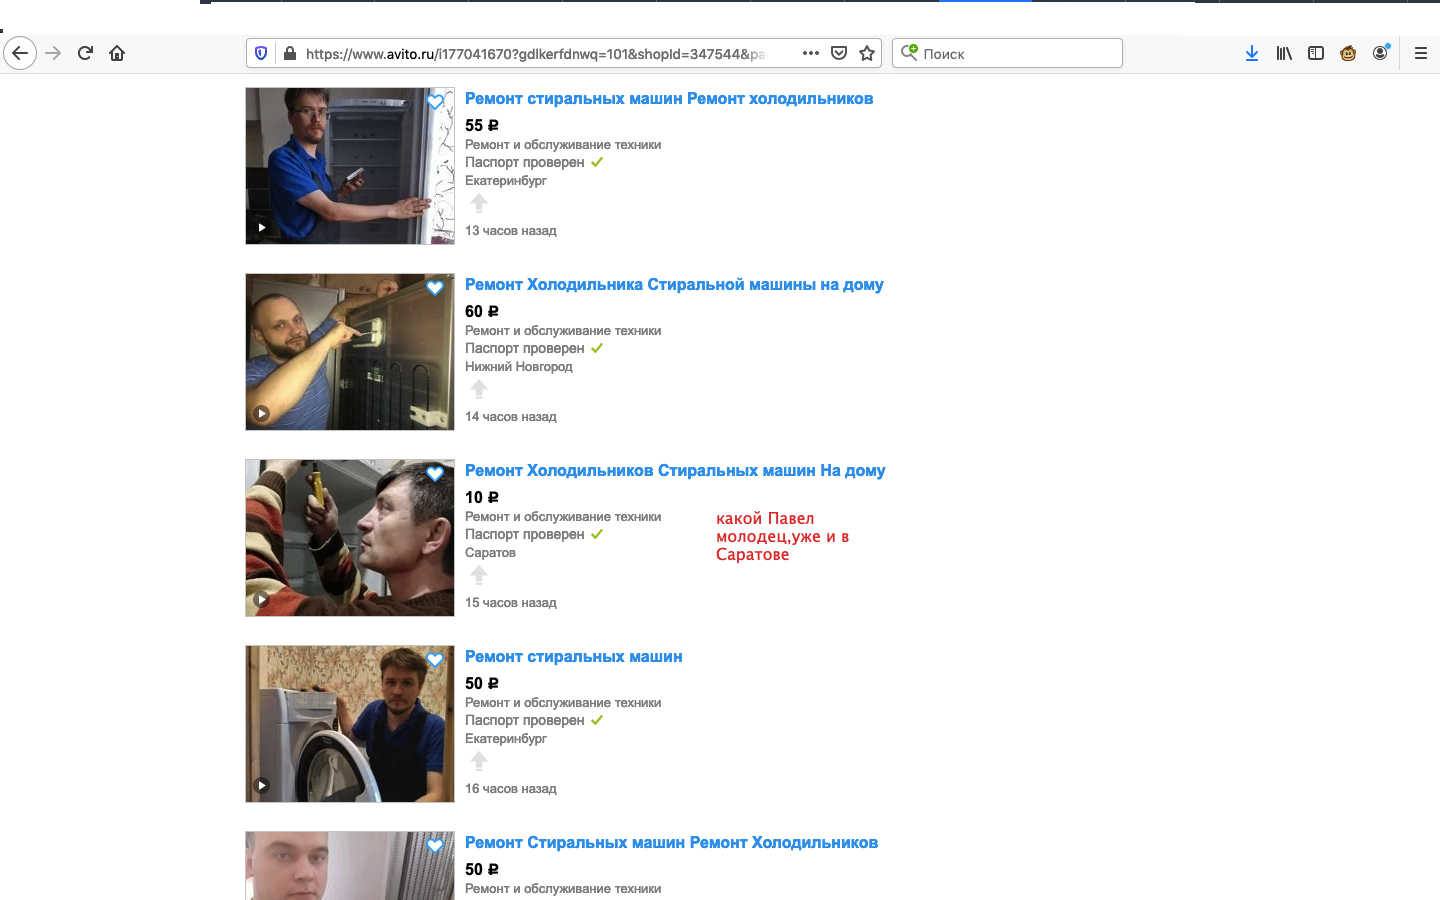Open photo of the Нижний Новгород listing
This screenshot has width=1440, height=900.
350,352
